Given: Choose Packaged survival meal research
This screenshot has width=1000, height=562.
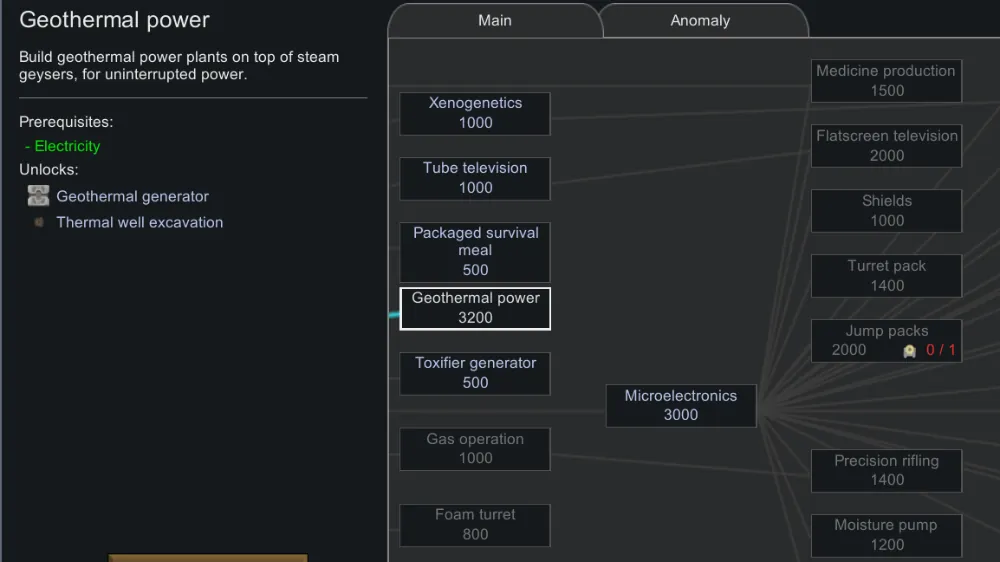Looking at the screenshot, I should pos(475,251).
